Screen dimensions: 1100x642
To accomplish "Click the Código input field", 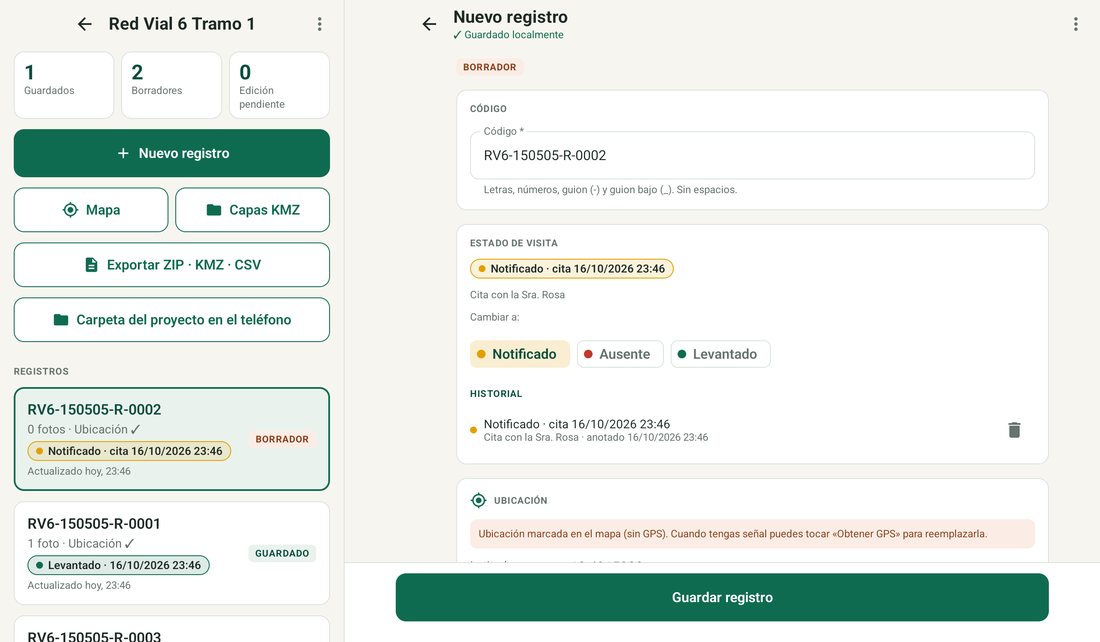I will click(x=752, y=155).
